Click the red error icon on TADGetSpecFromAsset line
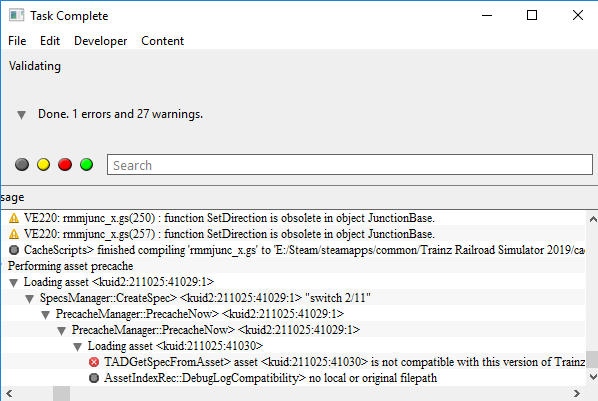The height and width of the screenshot is (401, 598). (94, 362)
